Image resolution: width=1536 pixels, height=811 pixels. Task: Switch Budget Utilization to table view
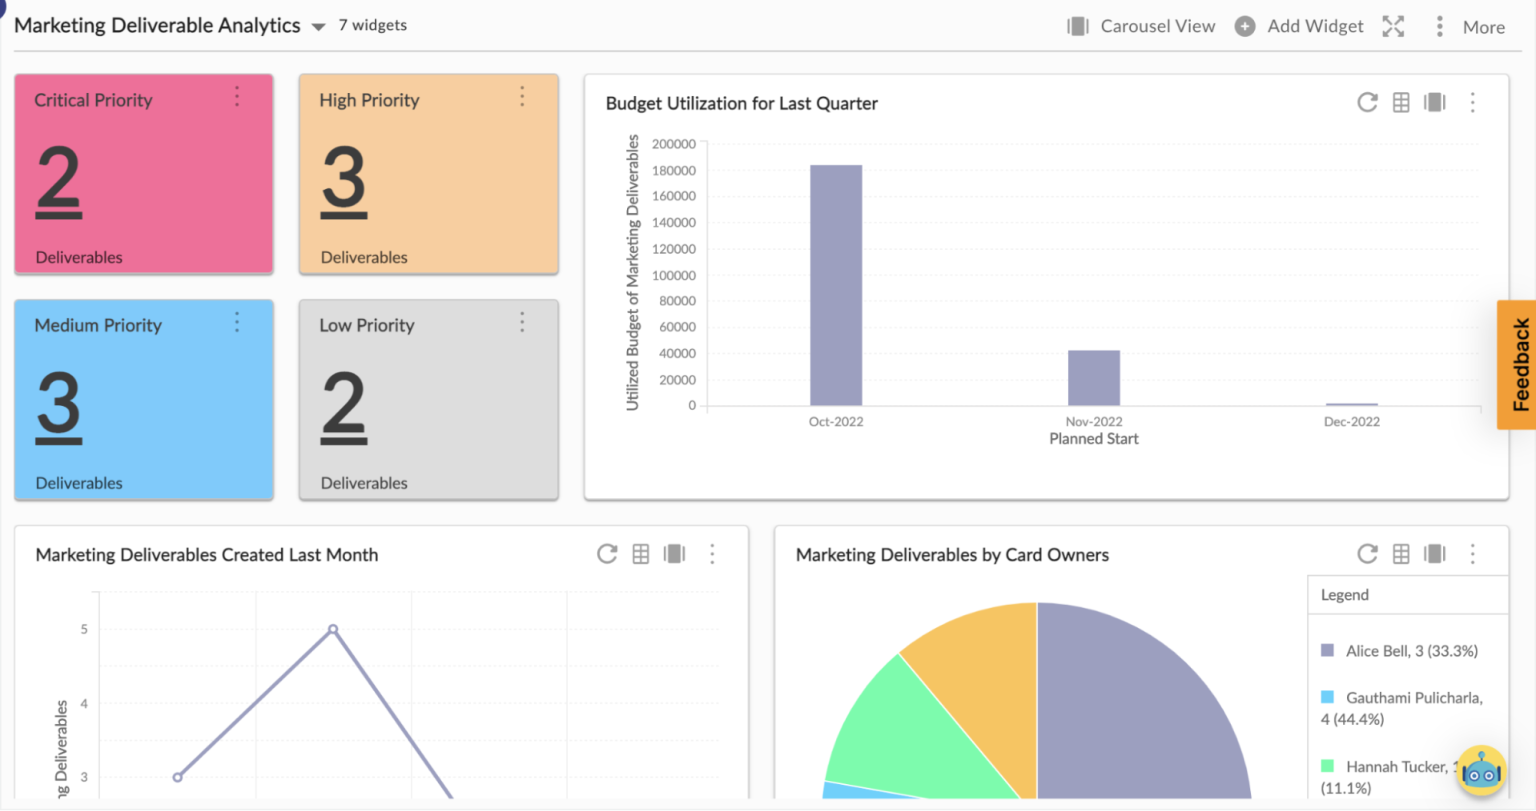pos(1401,102)
